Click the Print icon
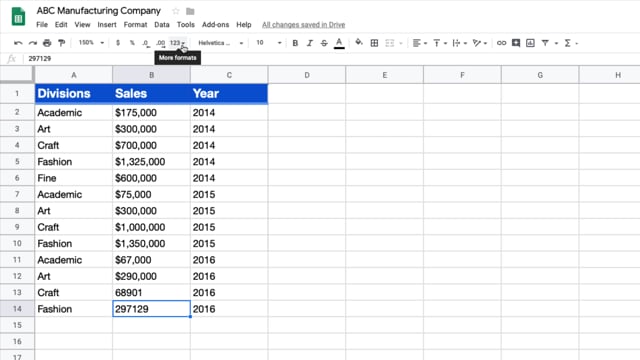Viewport: 640px width, 360px height. pyautogui.click(x=47, y=43)
